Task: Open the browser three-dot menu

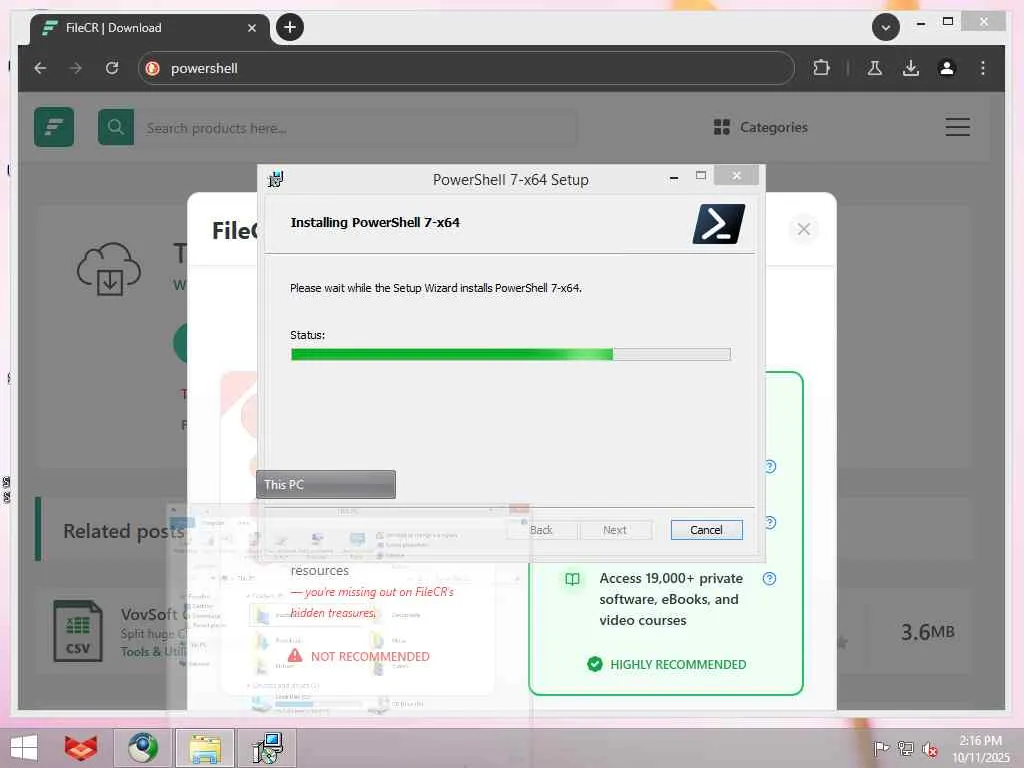Action: click(x=983, y=68)
